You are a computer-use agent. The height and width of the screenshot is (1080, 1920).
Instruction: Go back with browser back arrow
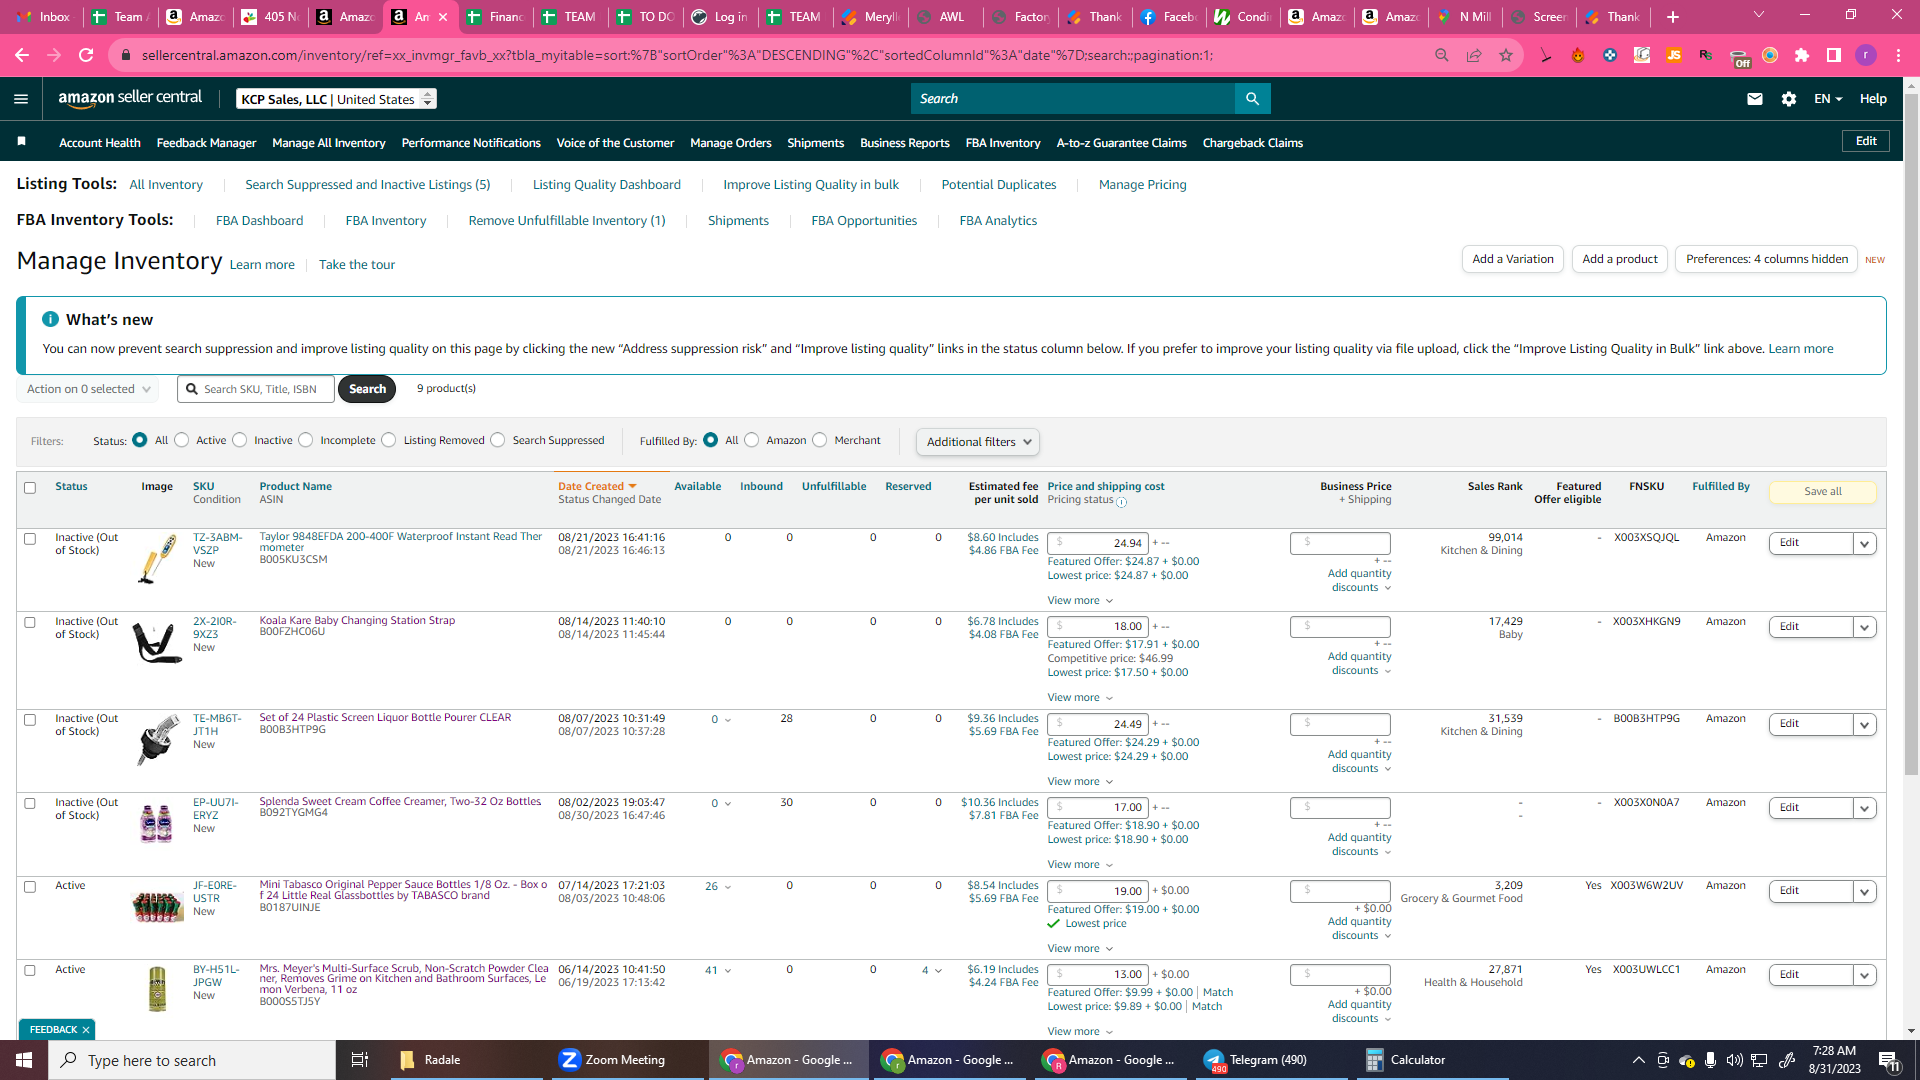[22, 55]
